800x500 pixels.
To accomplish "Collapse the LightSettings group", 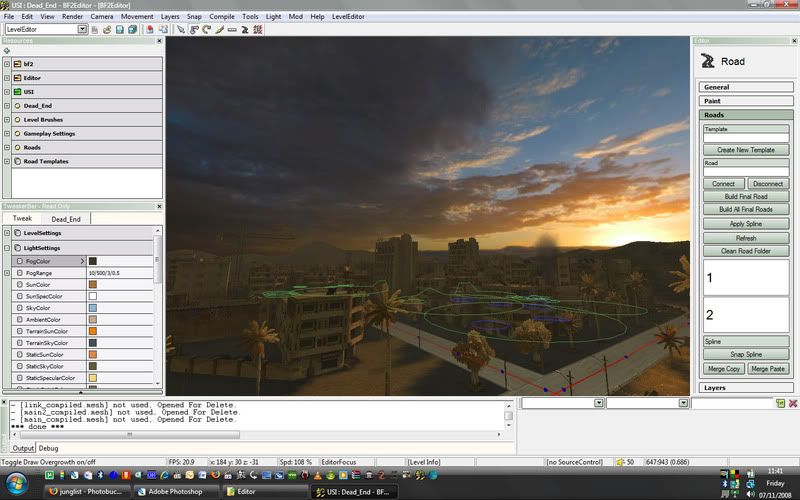I will coord(7,248).
